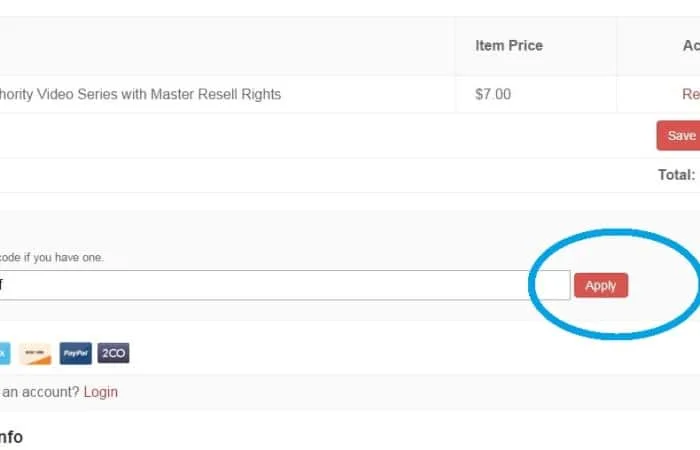Click the 'an account?' text beside Login
The height and width of the screenshot is (450, 700).
click(x=40, y=392)
